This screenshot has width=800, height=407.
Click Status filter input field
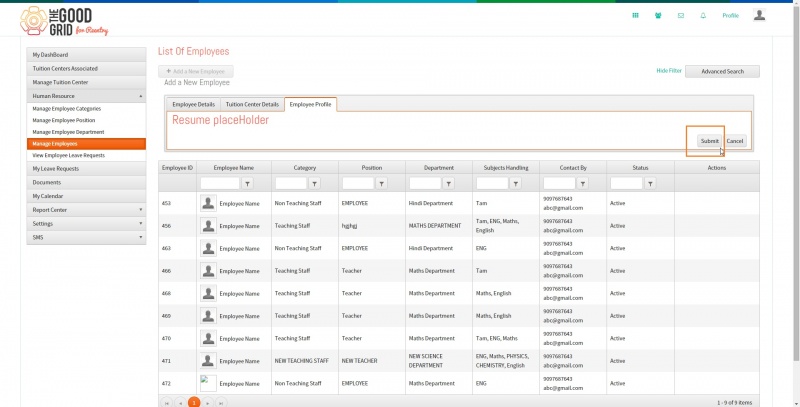pyautogui.click(x=626, y=183)
